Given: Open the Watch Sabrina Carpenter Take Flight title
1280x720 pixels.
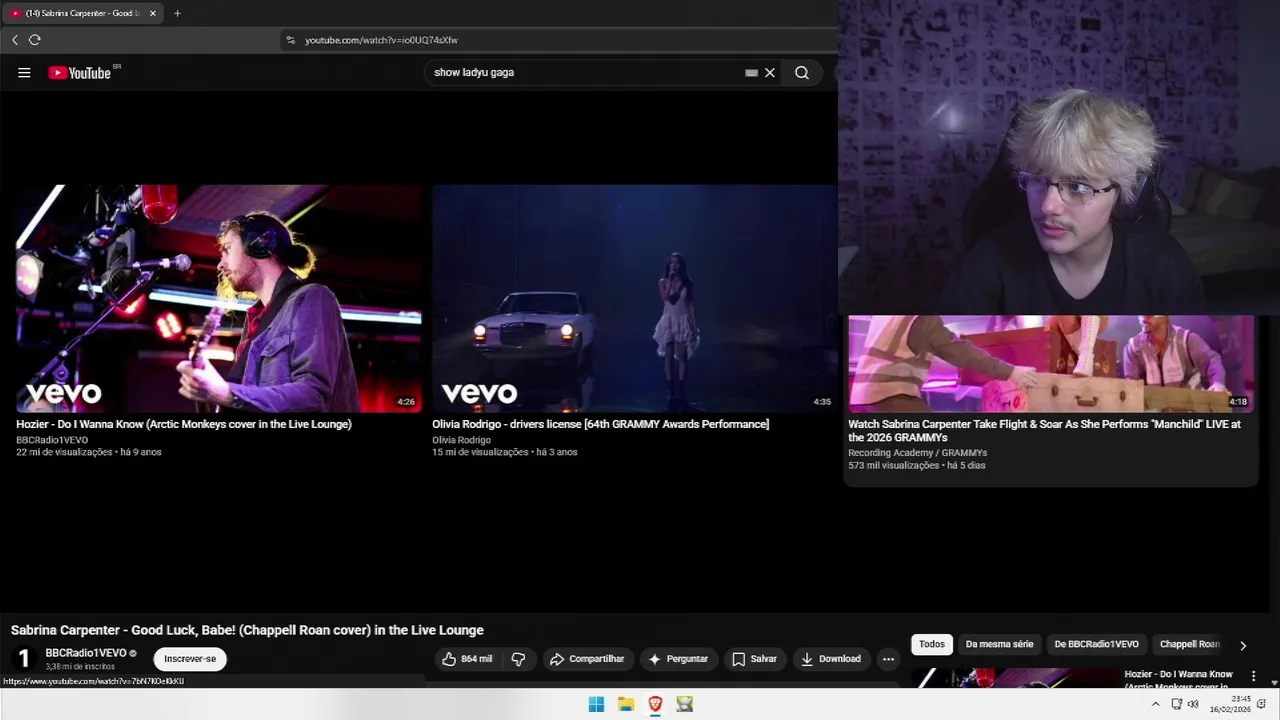Looking at the screenshot, I should tap(1044, 431).
